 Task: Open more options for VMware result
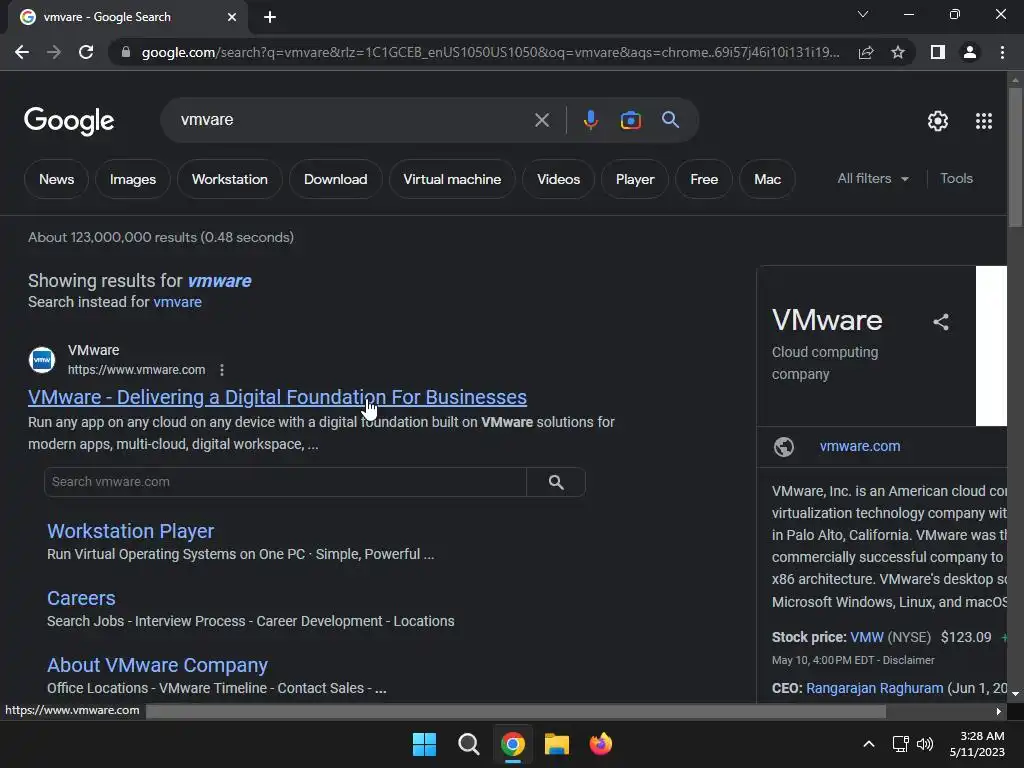222,370
